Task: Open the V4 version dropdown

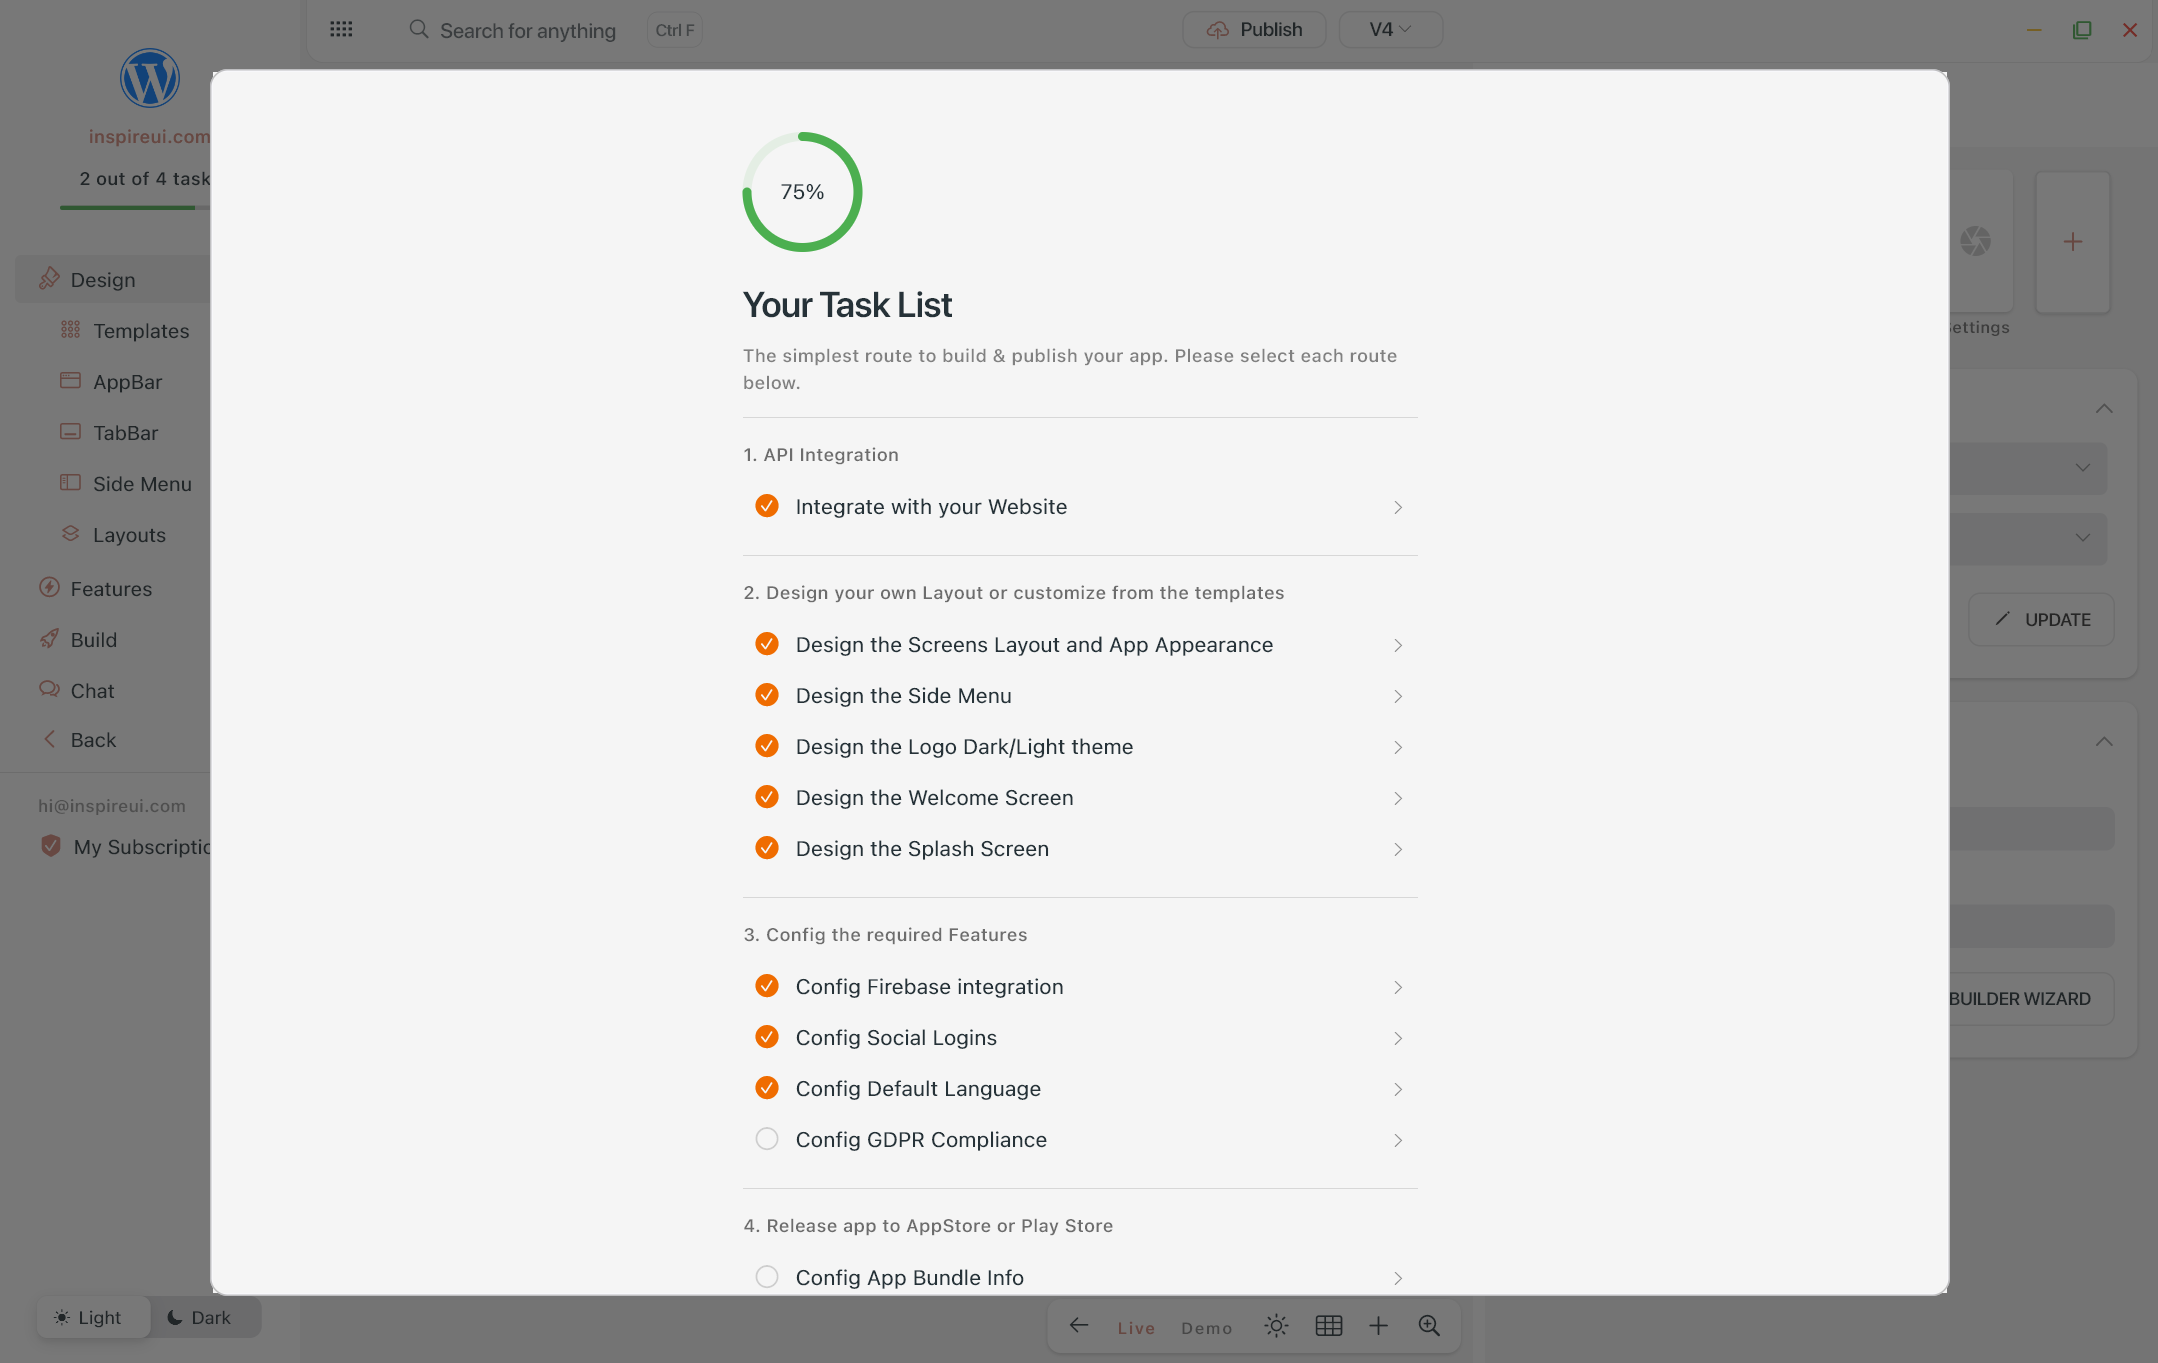Action: pos(1390,29)
